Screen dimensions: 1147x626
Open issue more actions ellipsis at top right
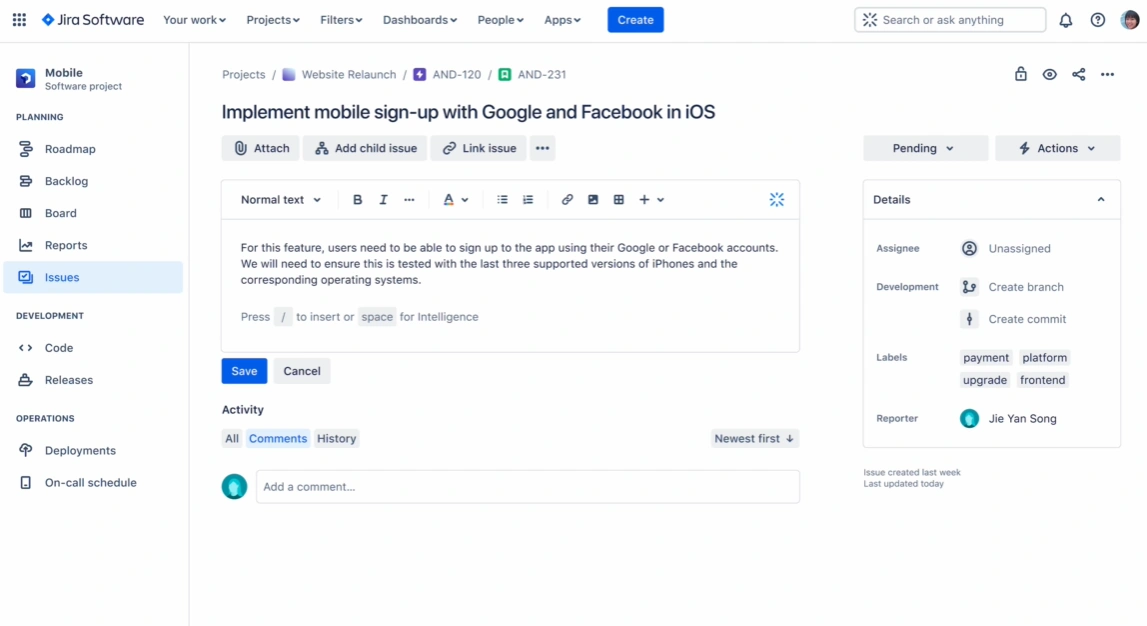click(x=1107, y=75)
